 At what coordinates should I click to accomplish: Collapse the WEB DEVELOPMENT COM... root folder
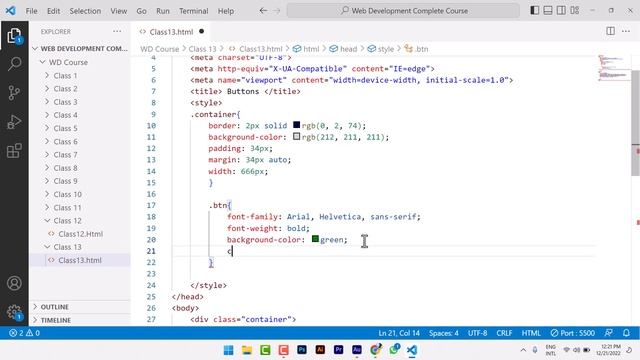[x=80, y=49]
